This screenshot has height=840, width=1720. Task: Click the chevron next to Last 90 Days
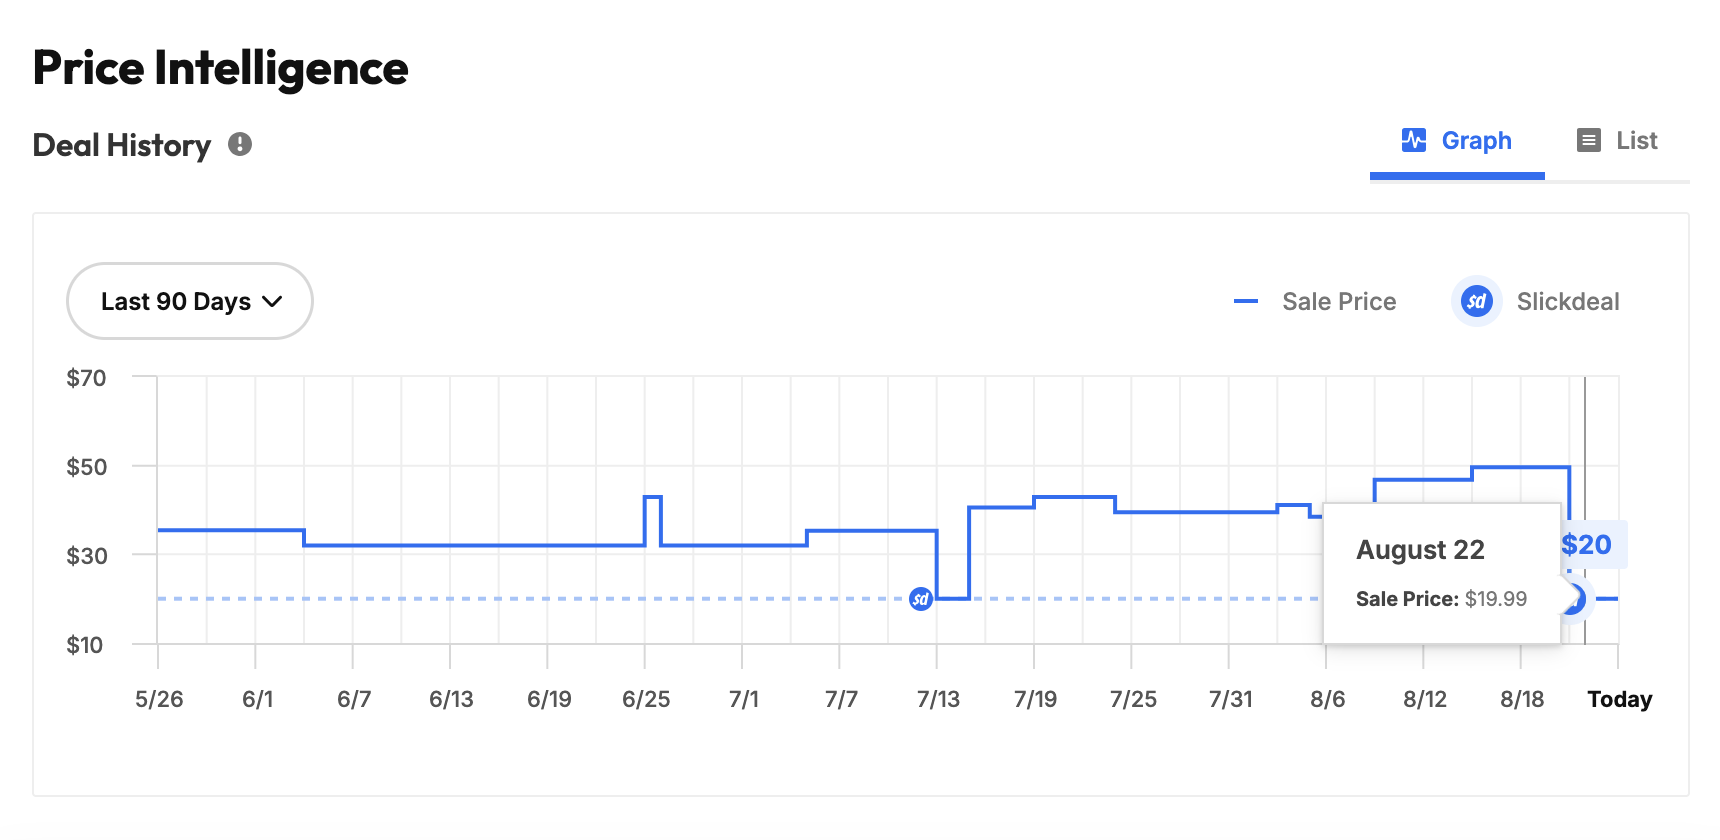pos(272,301)
